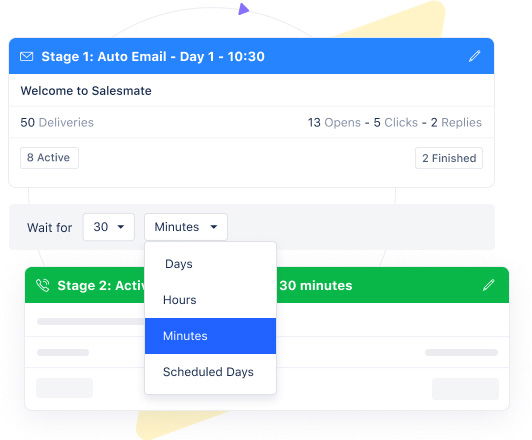Open the 13 Opens stat
The image size is (532, 440).
click(x=334, y=122)
